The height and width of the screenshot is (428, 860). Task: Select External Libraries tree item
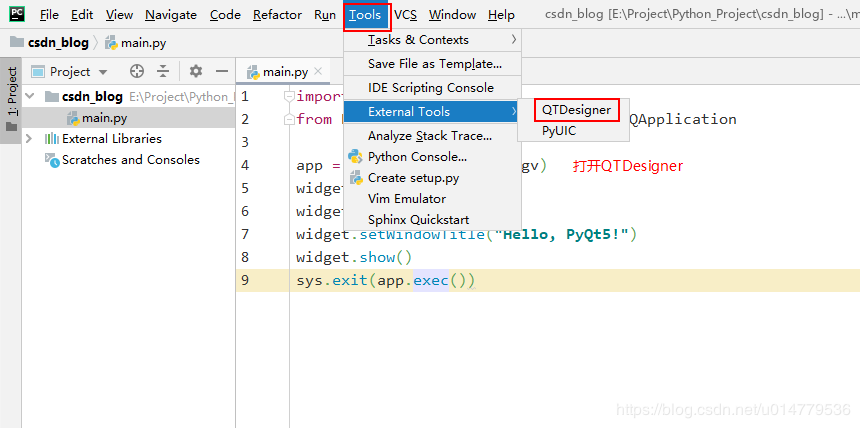(x=112, y=139)
